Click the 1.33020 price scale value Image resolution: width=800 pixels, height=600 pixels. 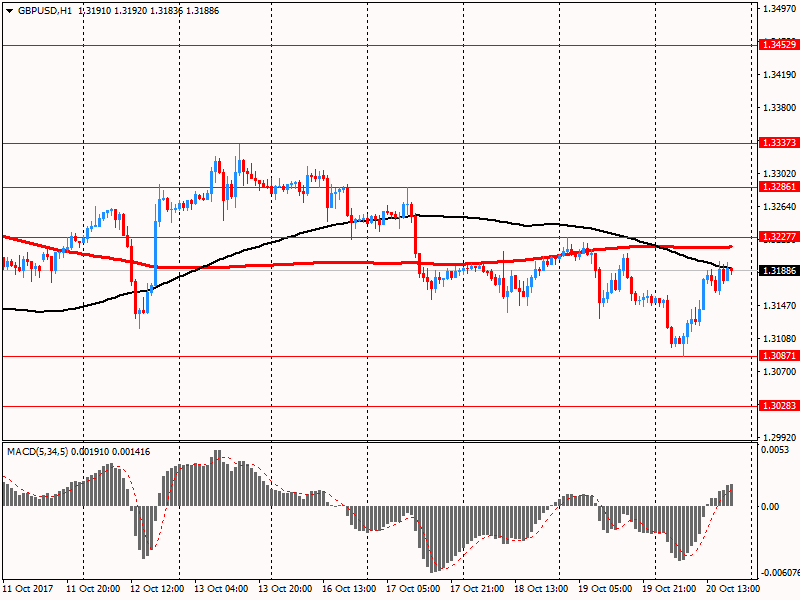click(779, 174)
